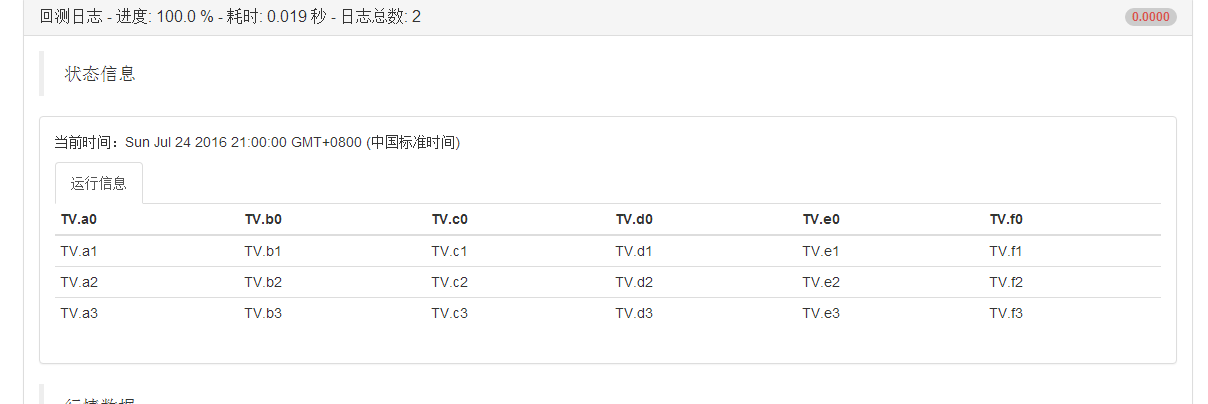The height and width of the screenshot is (404, 1208).
Task: Click the red 0.0000 badge
Action: pos(1150,17)
